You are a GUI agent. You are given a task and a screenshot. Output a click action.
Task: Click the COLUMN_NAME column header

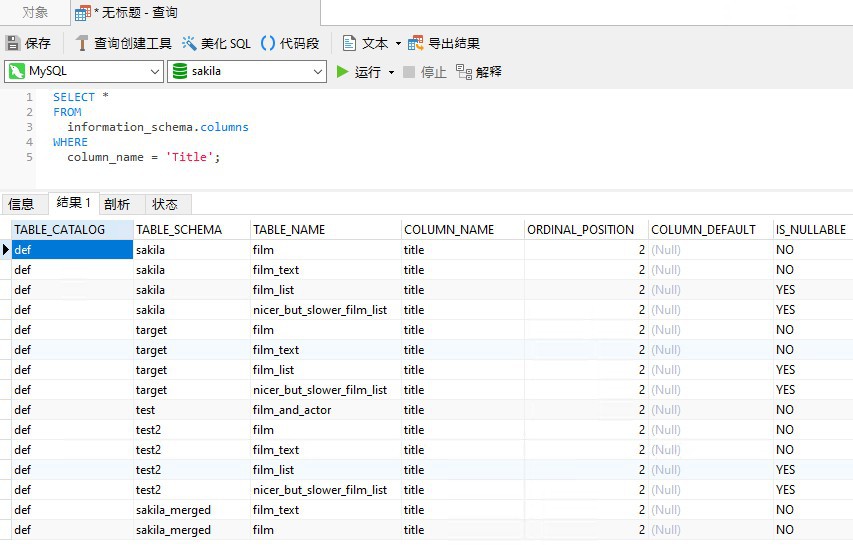pyautogui.click(x=462, y=230)
